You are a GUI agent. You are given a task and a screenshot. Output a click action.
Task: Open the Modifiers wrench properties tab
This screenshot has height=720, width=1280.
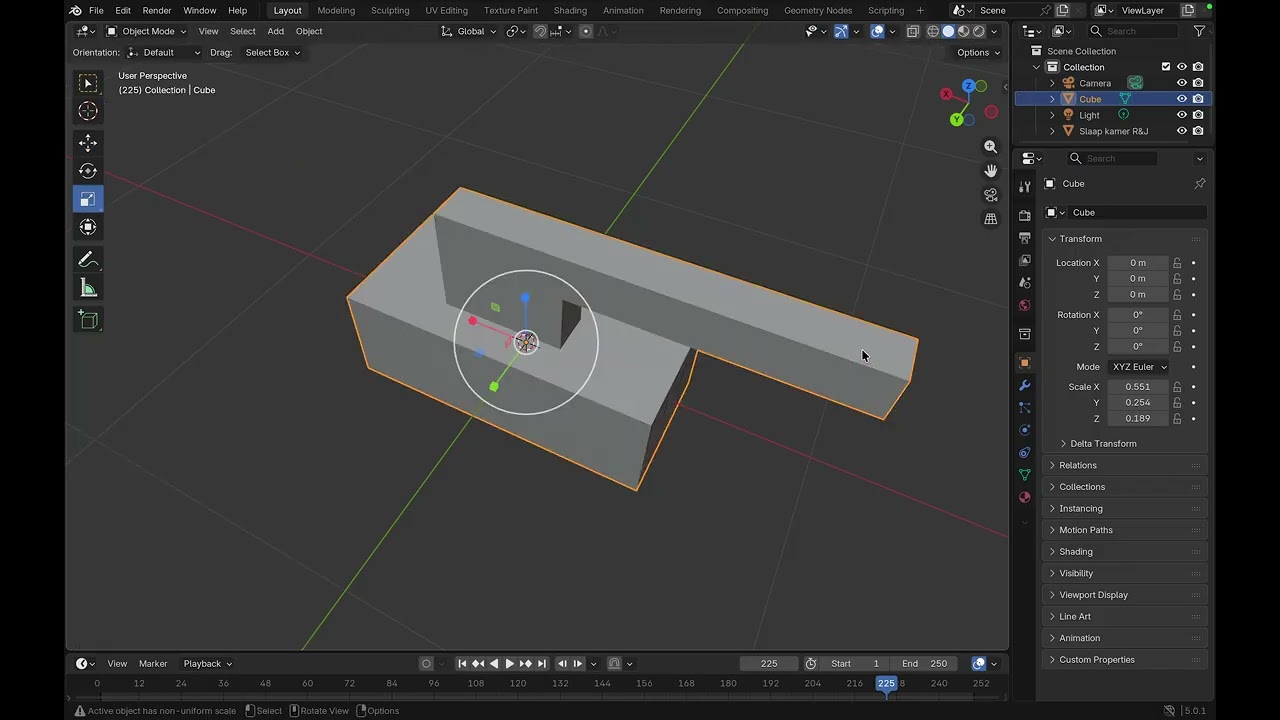coord(1025,386)
